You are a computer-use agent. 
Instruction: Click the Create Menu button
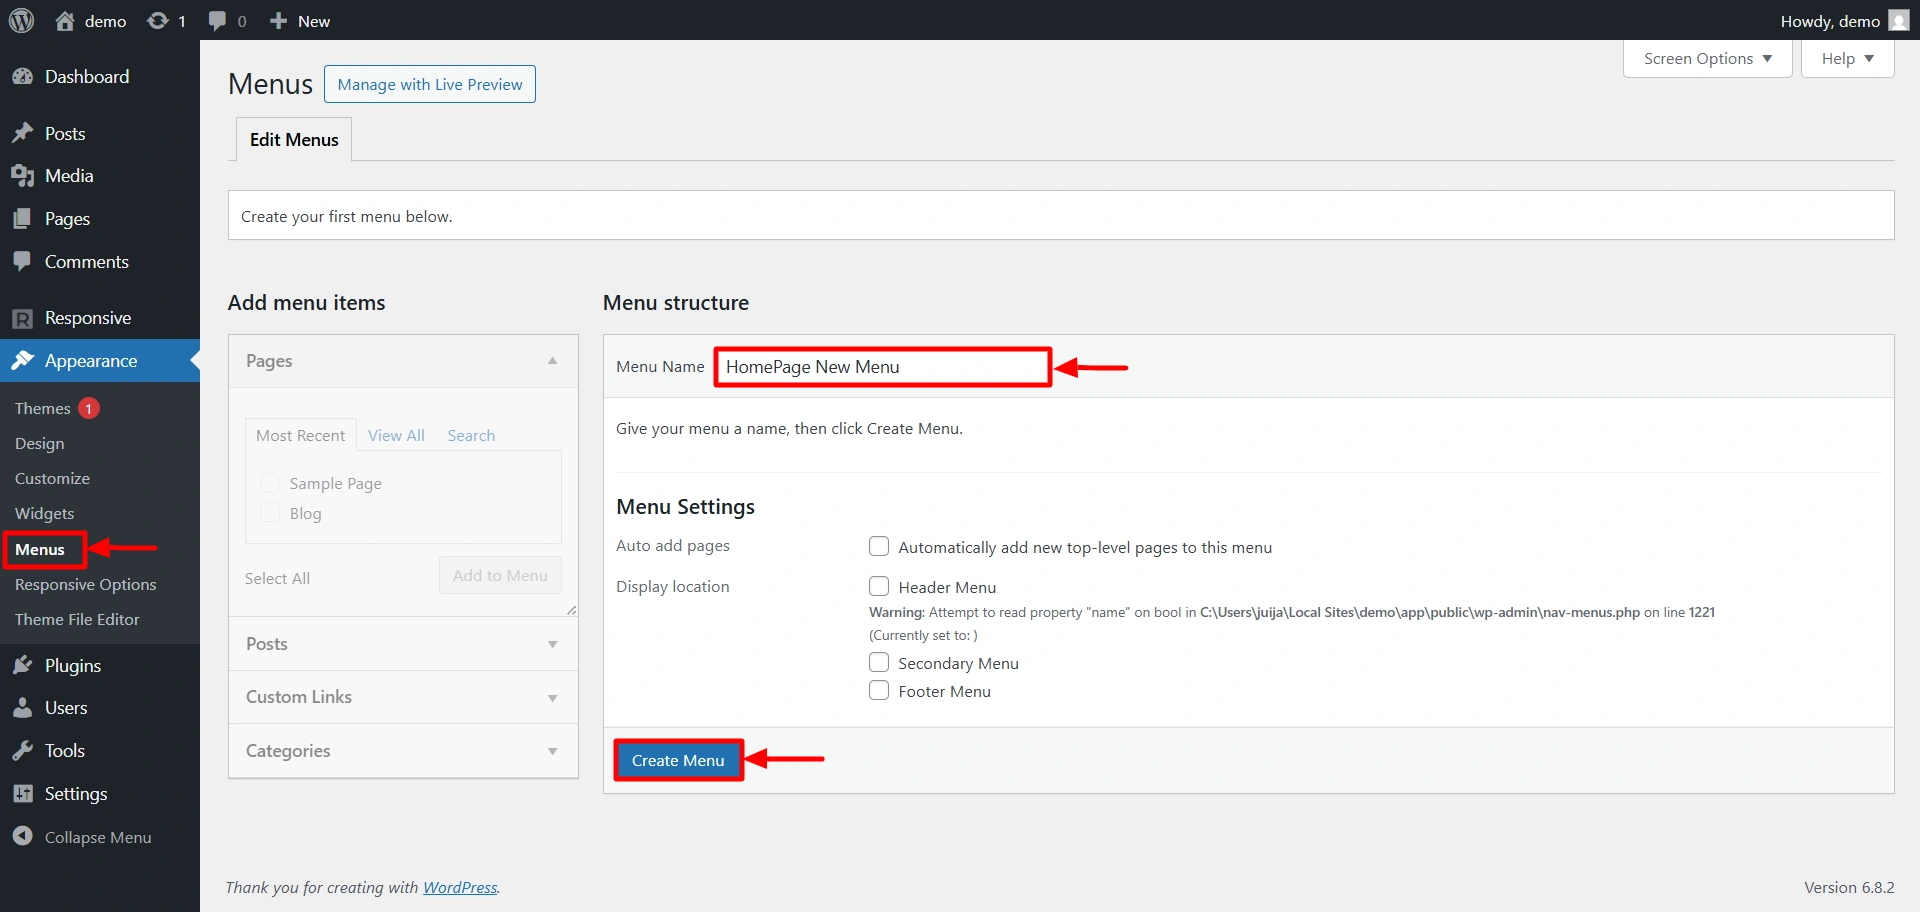678,760
